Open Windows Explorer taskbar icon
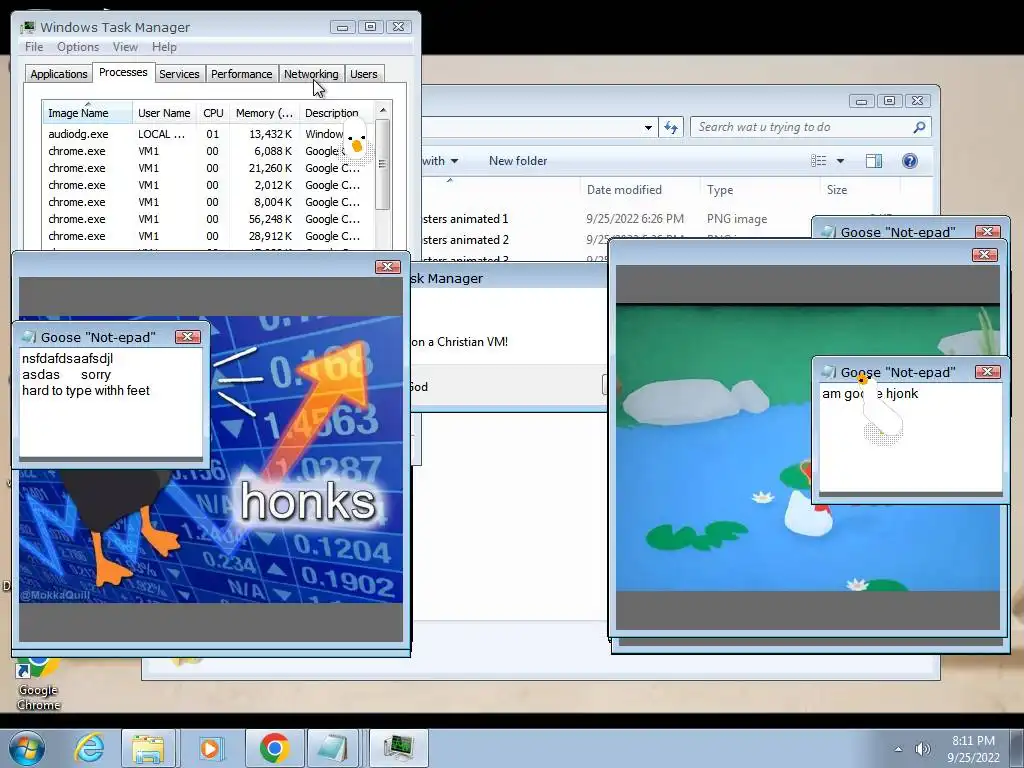Viewport: 1024px width, 768px height. pos(148,748)
